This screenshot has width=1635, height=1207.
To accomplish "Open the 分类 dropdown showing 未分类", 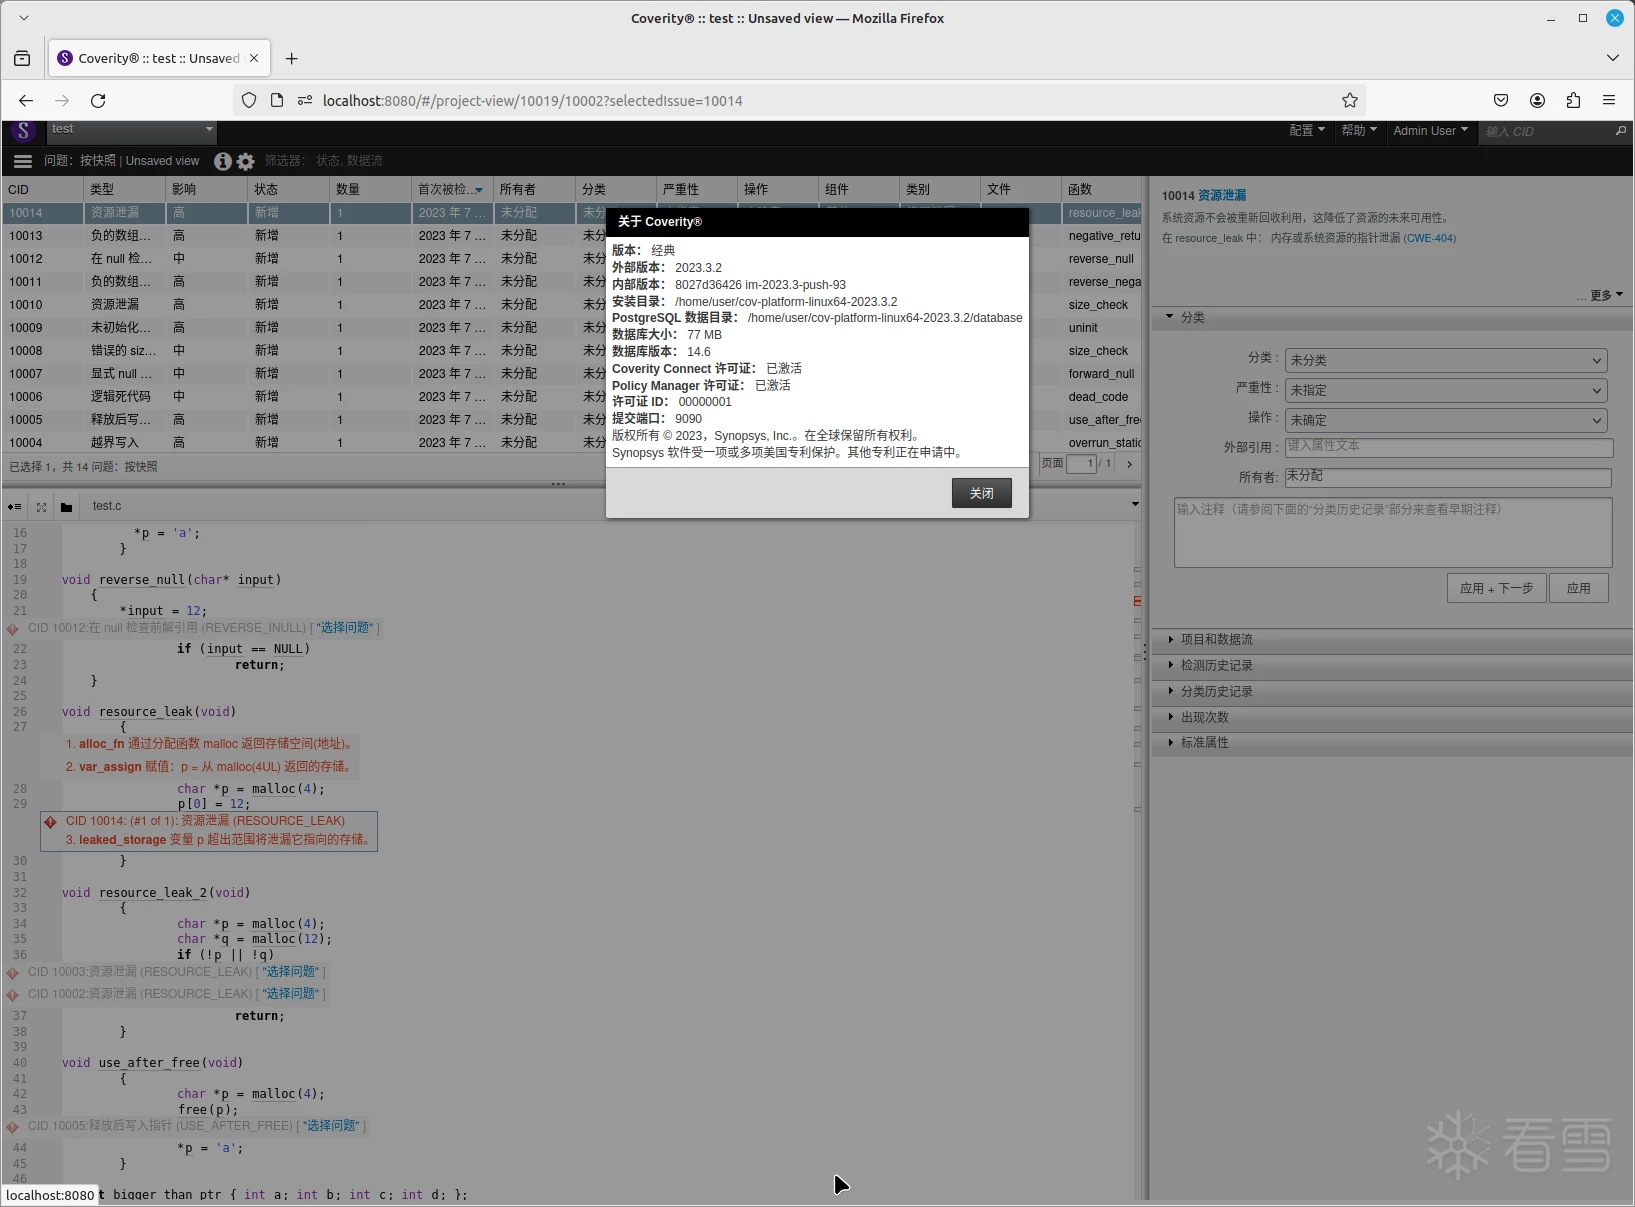I will point(1446,360).
